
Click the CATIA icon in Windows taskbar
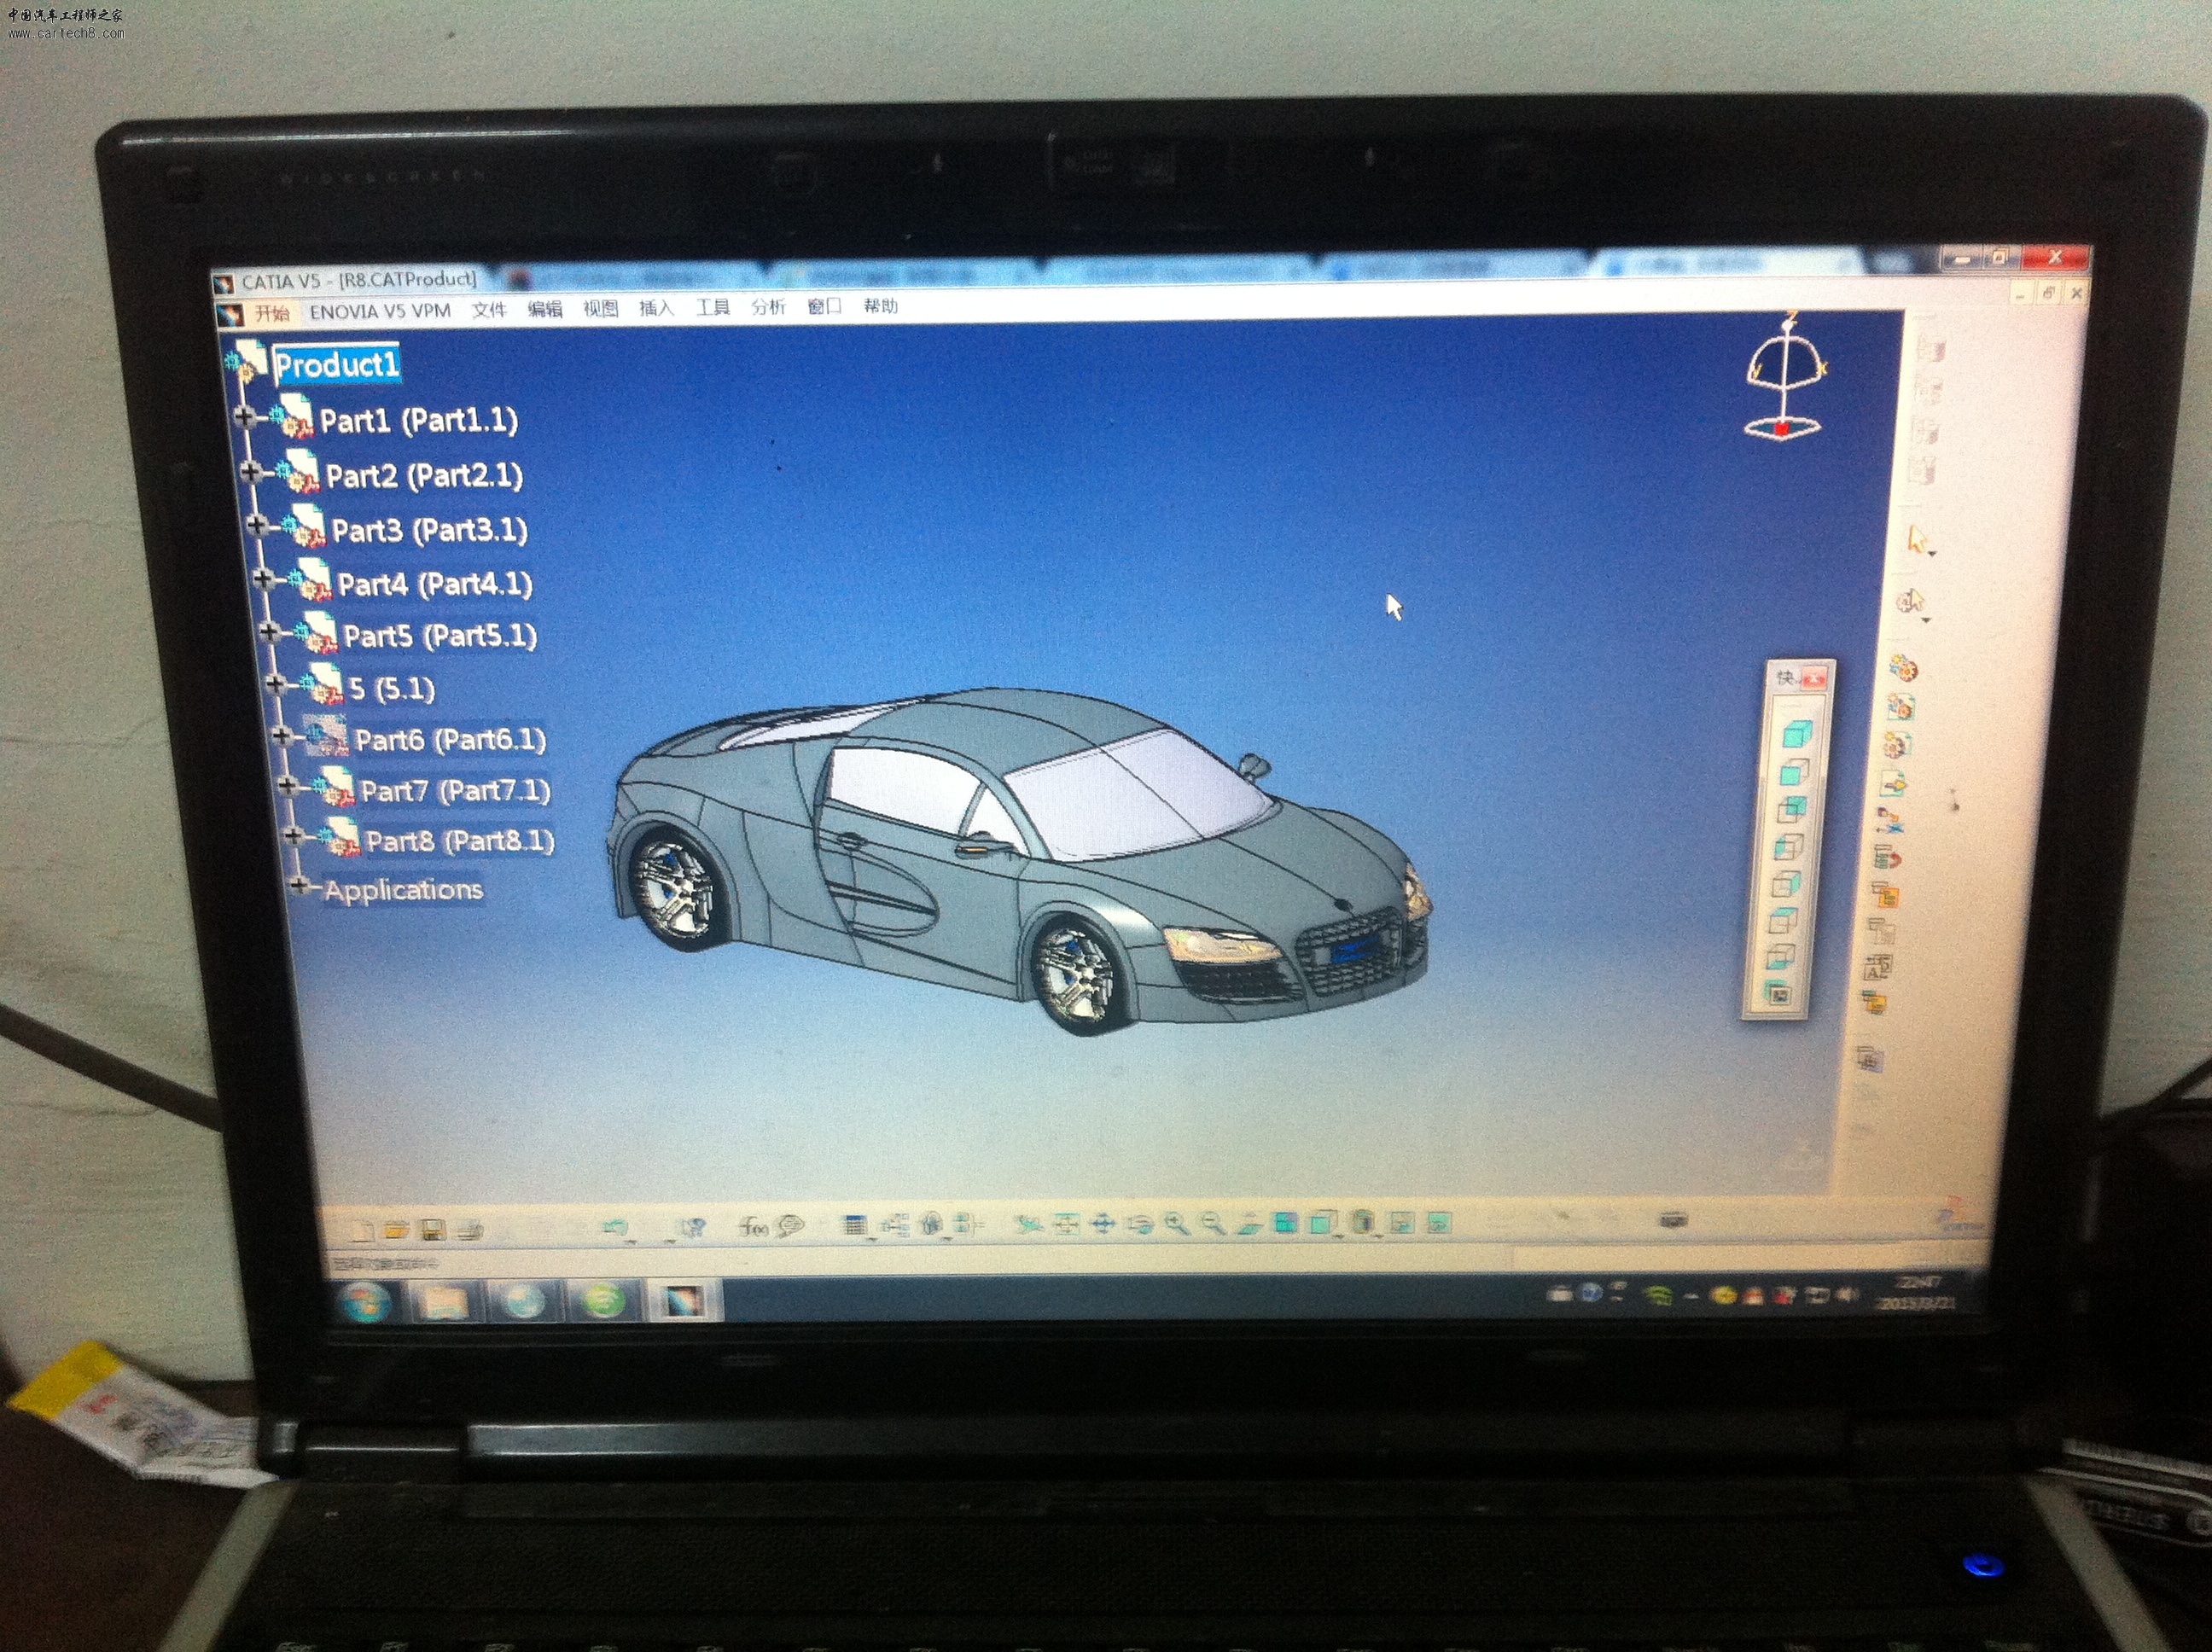tap(683, 1300)
